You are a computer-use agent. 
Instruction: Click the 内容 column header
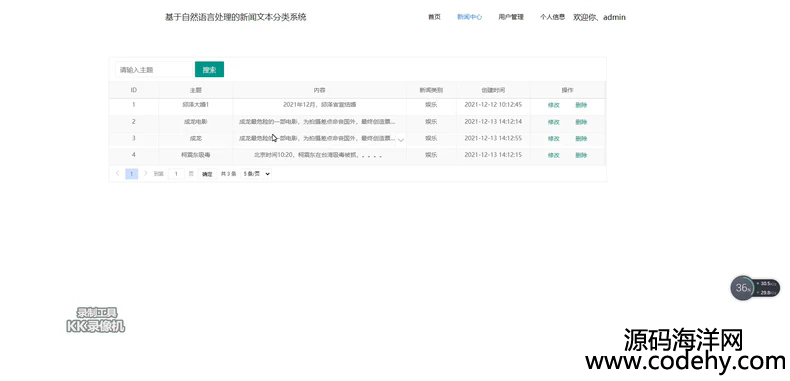tap(319, 90)
